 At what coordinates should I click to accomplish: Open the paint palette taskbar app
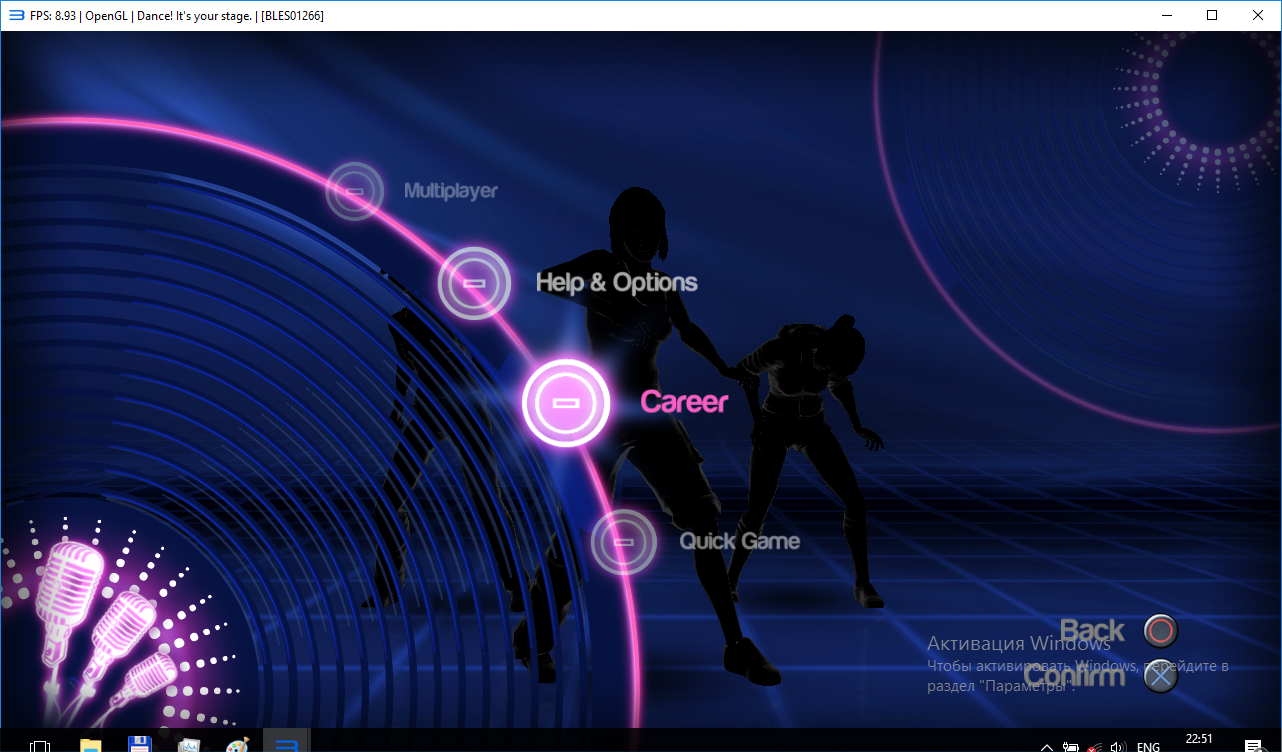pos(237,745)
